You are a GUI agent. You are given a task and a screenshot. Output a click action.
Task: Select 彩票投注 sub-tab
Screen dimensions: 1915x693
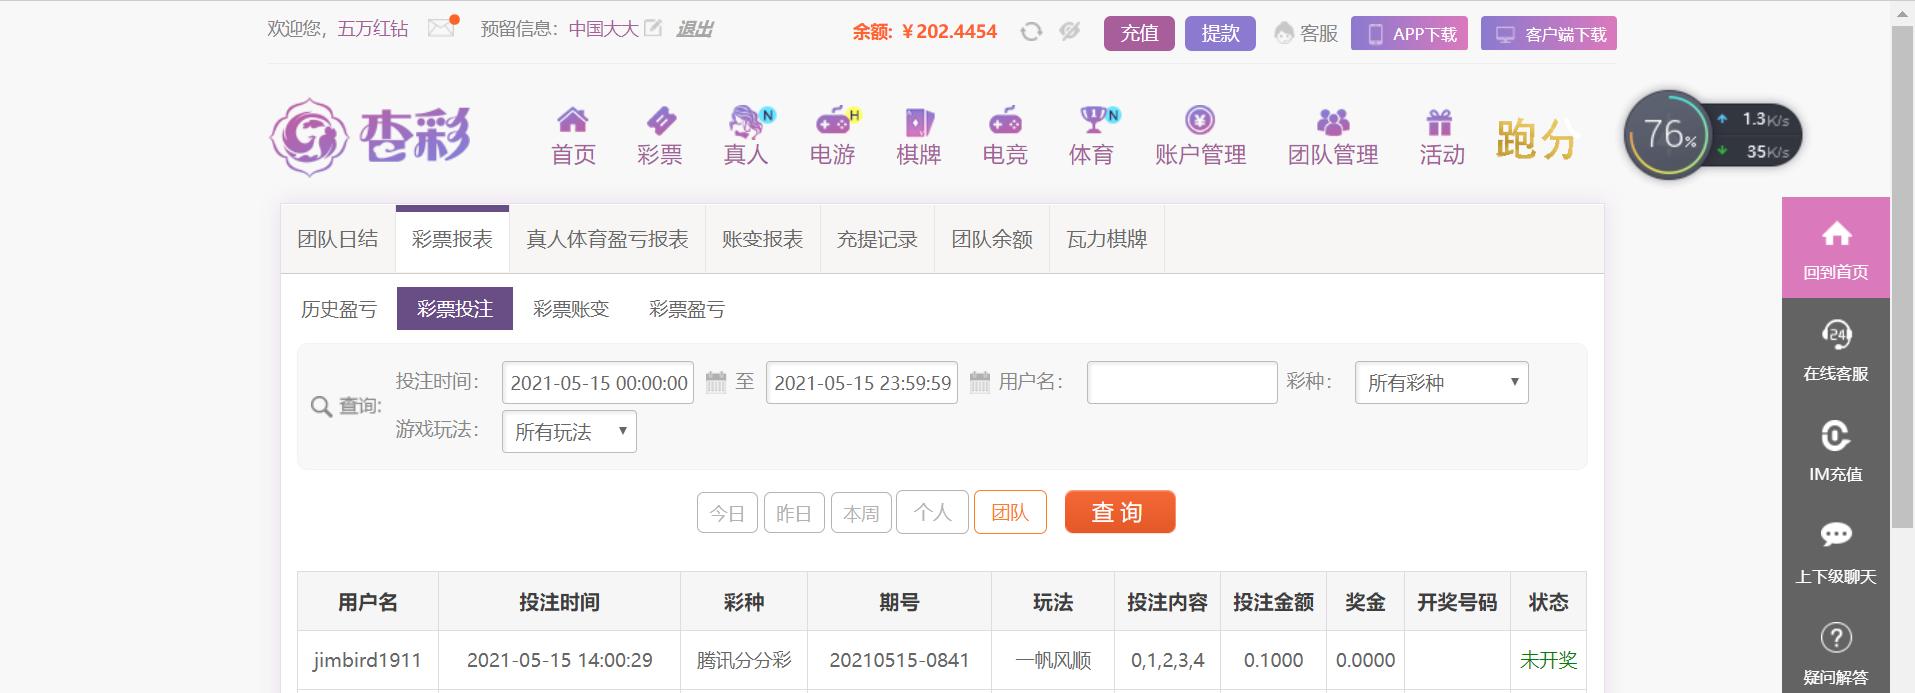coord(455,309)
